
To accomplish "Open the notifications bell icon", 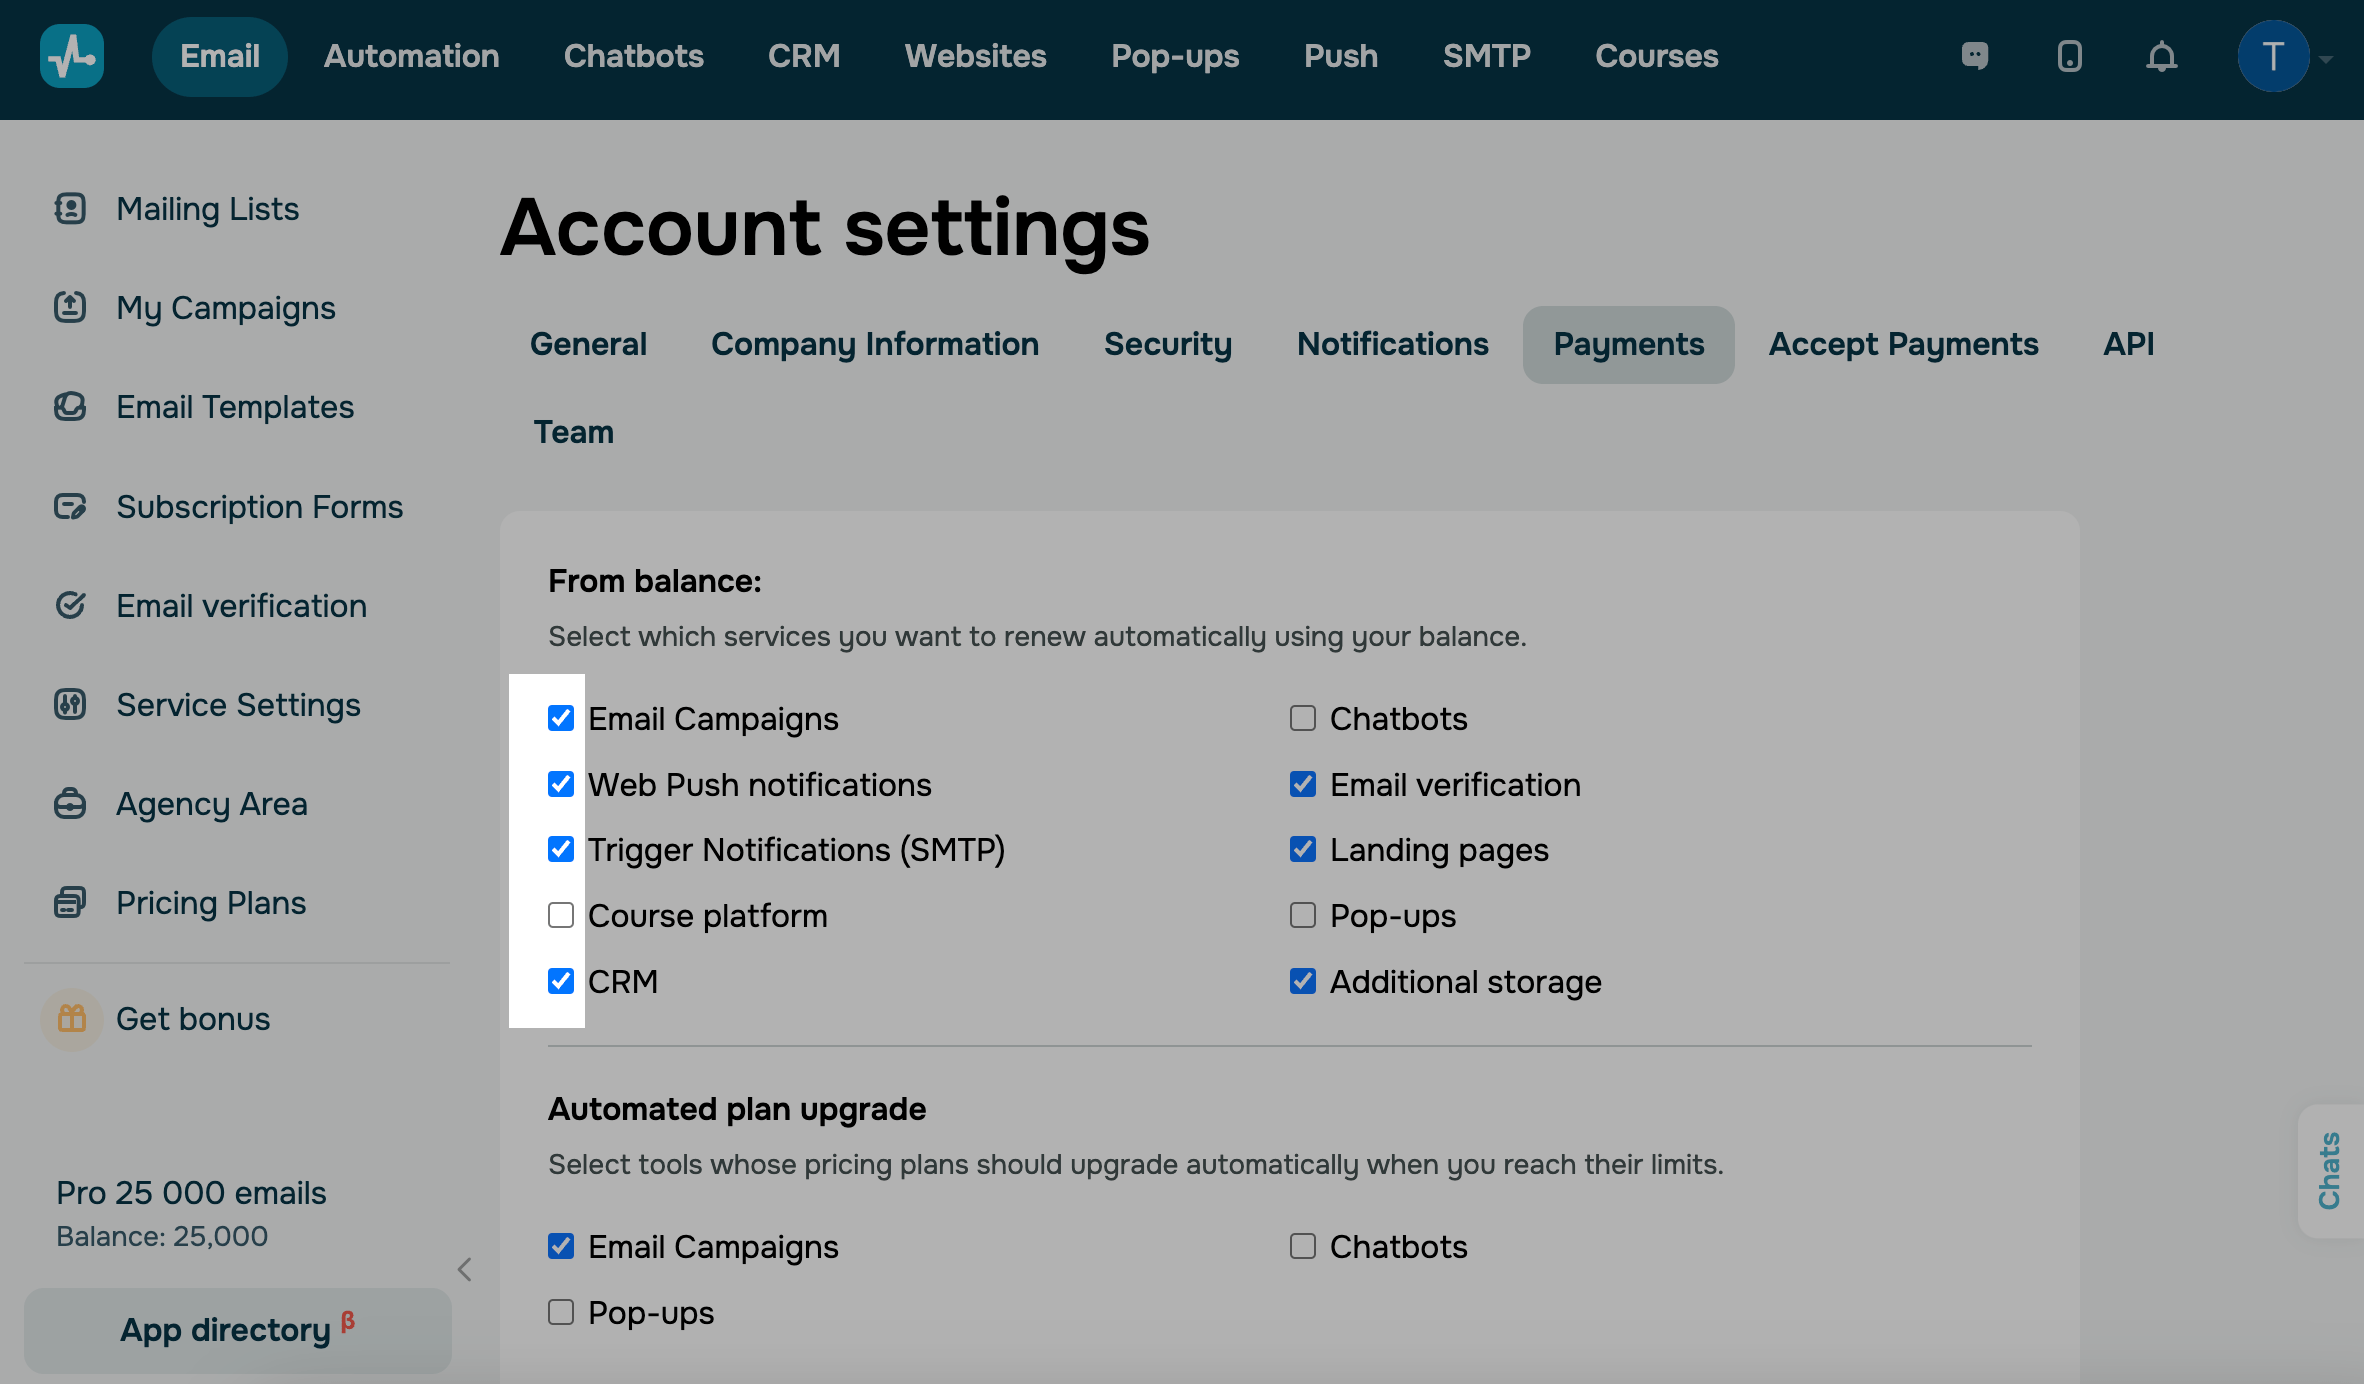I will (x=2161, y=57).
